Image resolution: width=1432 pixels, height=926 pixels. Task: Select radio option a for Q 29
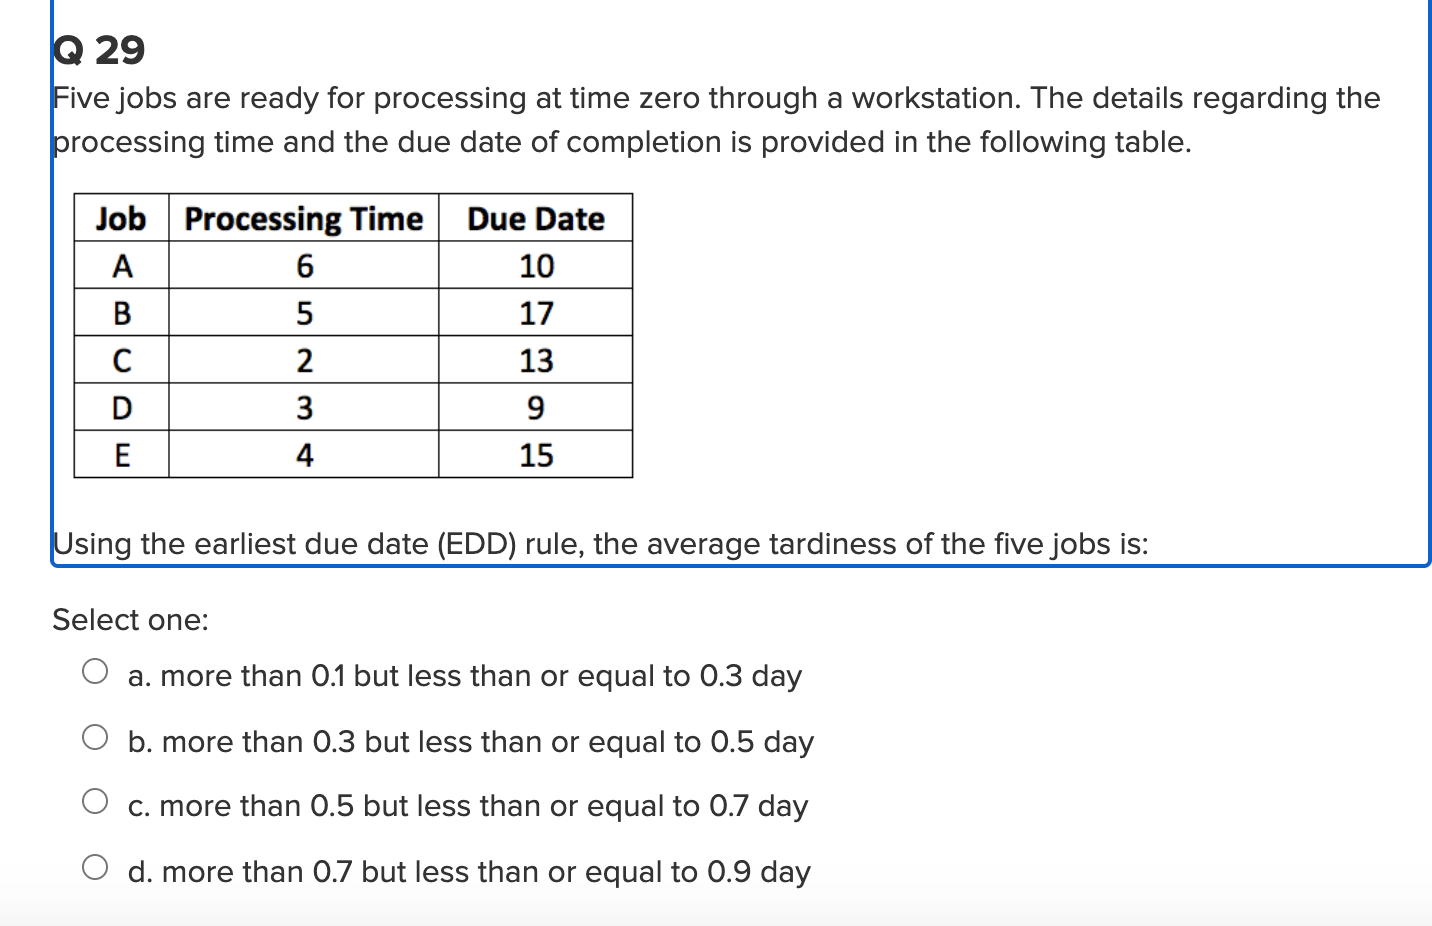pos(96,672)
